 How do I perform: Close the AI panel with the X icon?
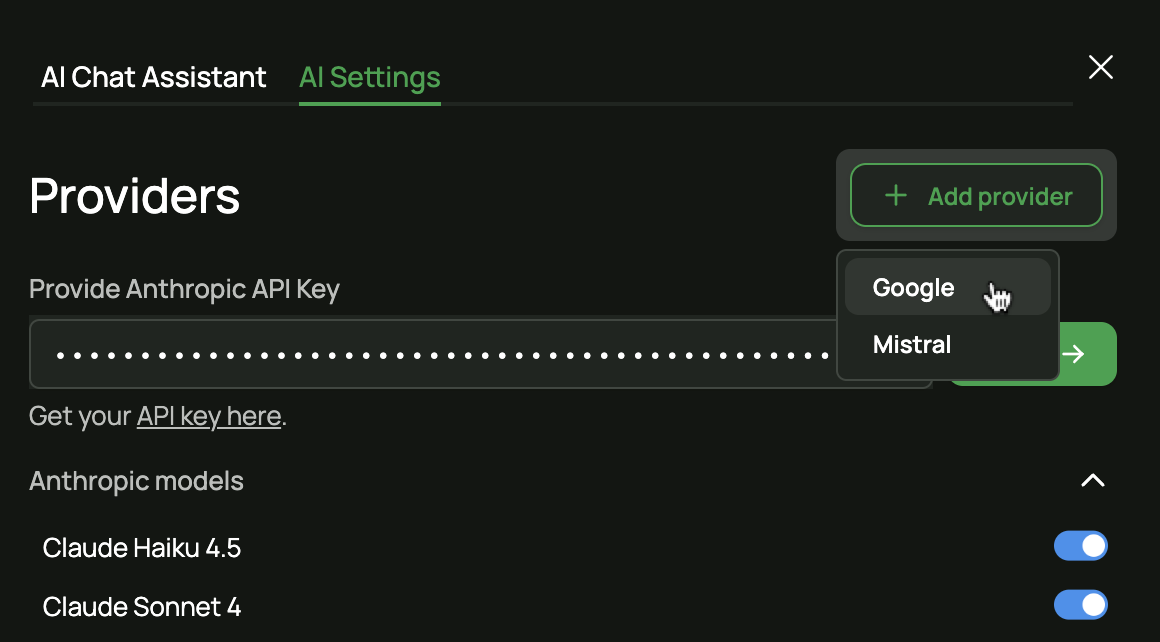pyautogui.click(x=1100, y=67)
